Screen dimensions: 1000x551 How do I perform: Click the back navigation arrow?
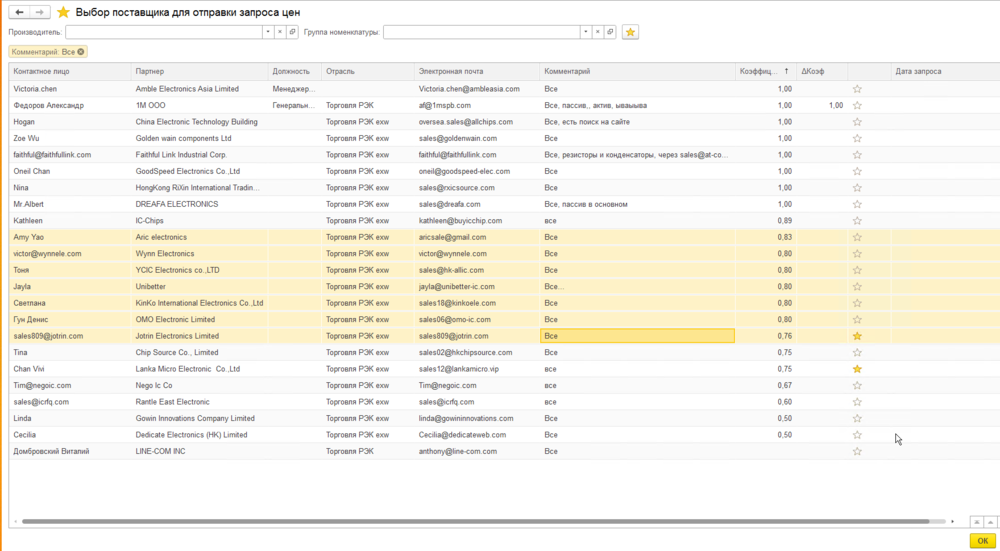click(19, 12)
